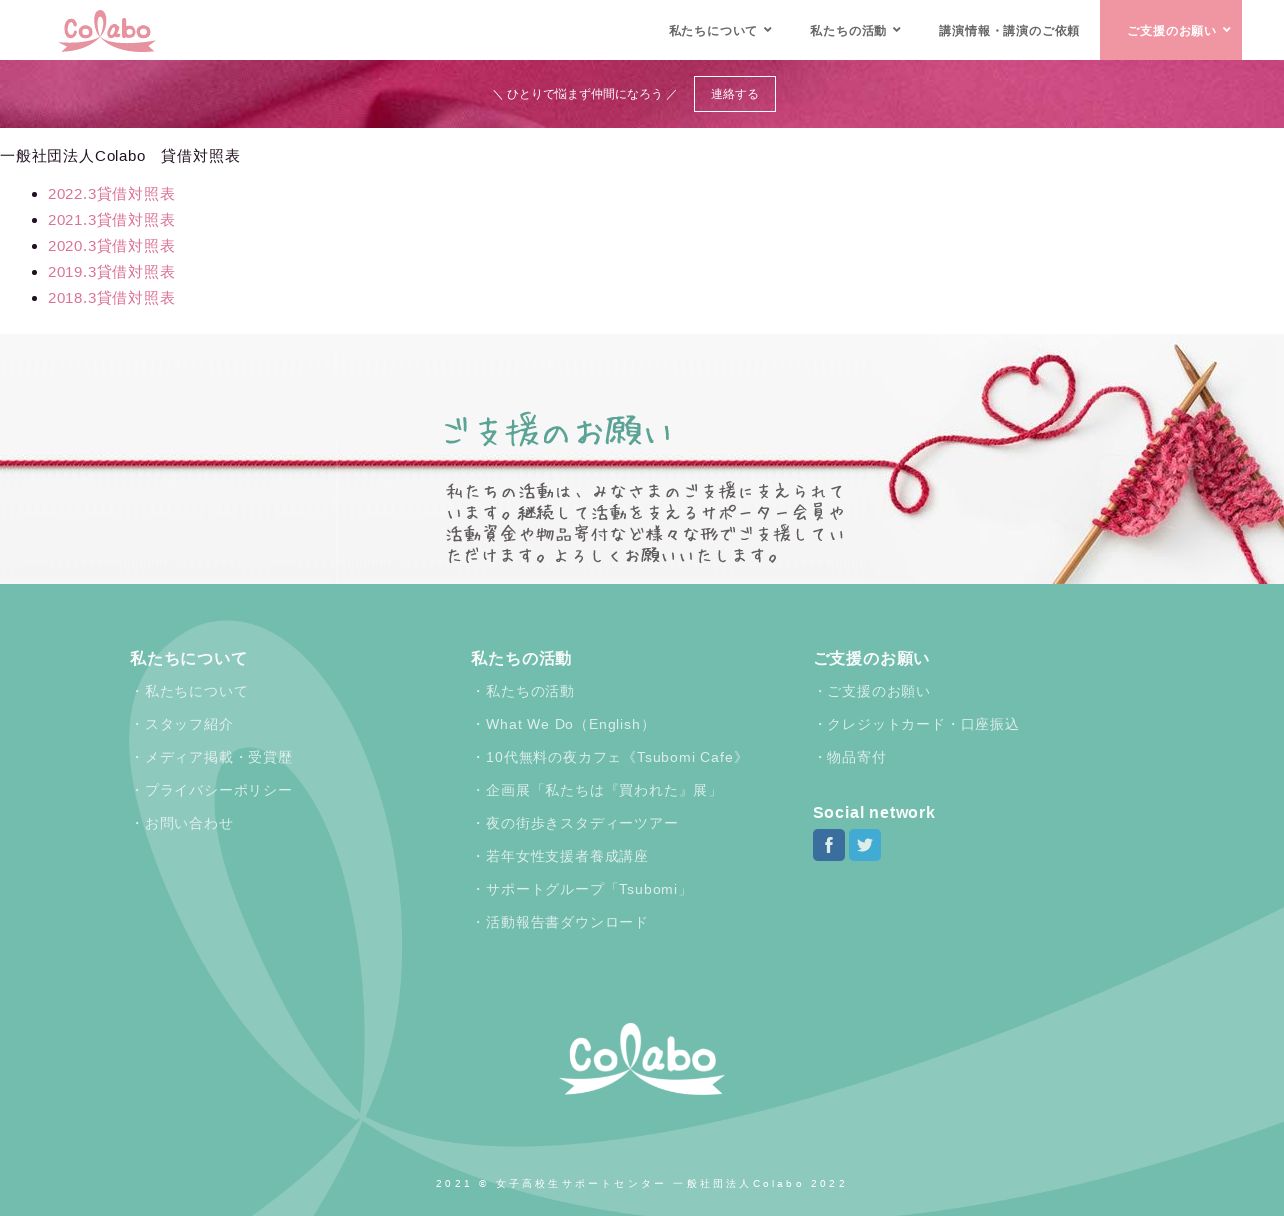
Task: Open 若年女性支援者養成講座 link
Action: pyautogui.click(x=560, y=856)
